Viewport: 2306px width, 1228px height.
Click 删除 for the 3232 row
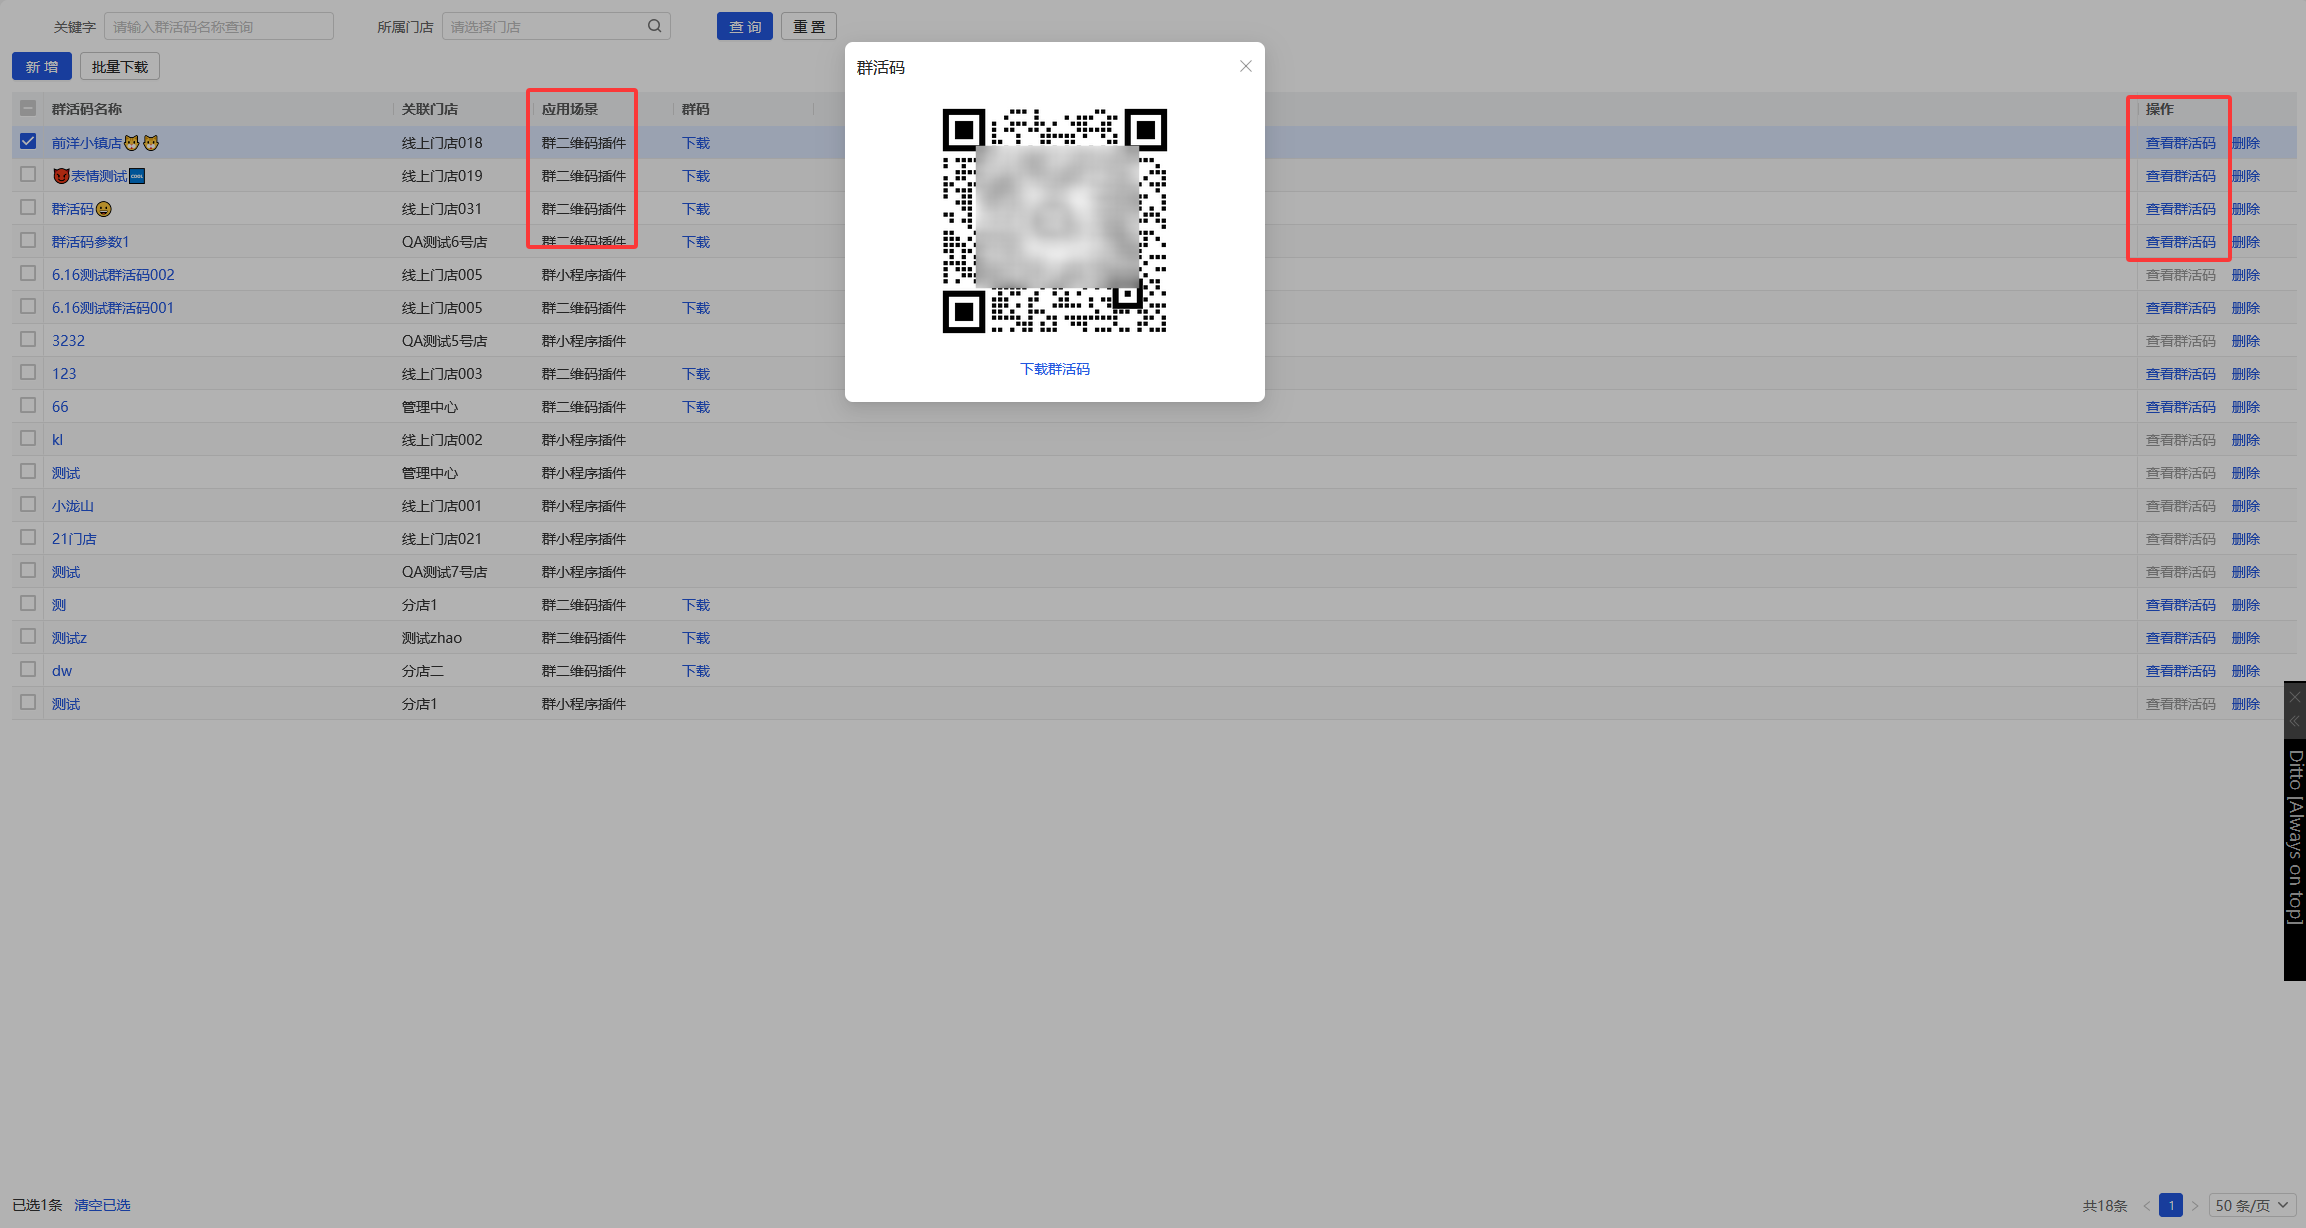(2245, 341)
